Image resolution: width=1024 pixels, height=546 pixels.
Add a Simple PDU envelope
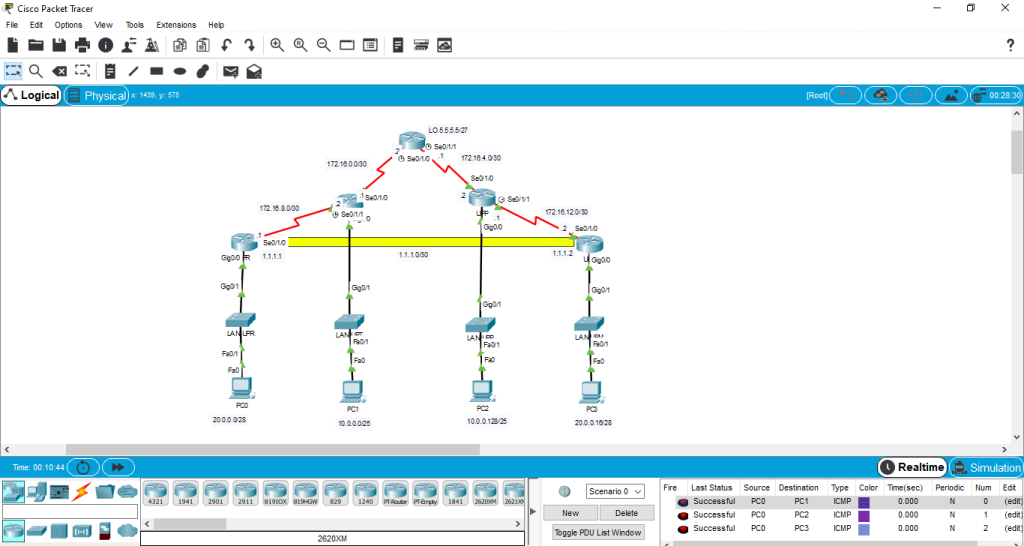pyautogui.click(x=231, y=71)
